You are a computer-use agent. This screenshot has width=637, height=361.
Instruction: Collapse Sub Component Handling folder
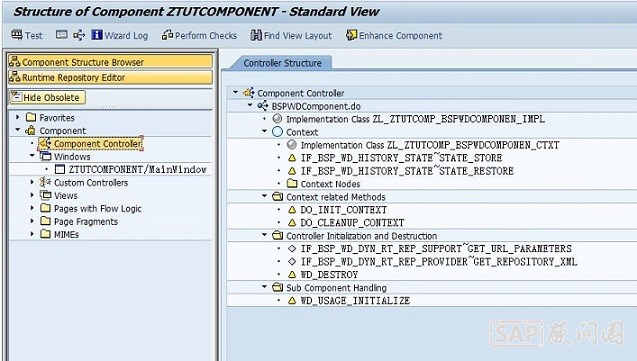coord(264,287)
